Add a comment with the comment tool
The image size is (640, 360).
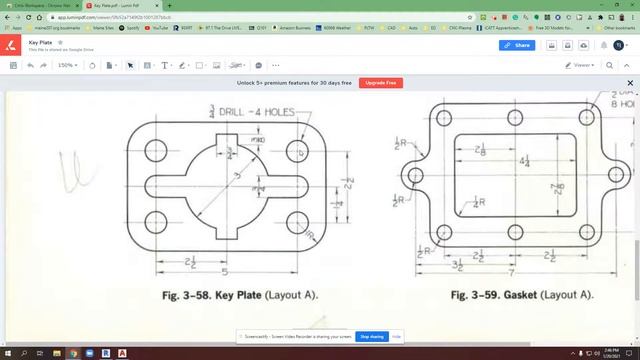pyautogui.click(x=258, y=65)
